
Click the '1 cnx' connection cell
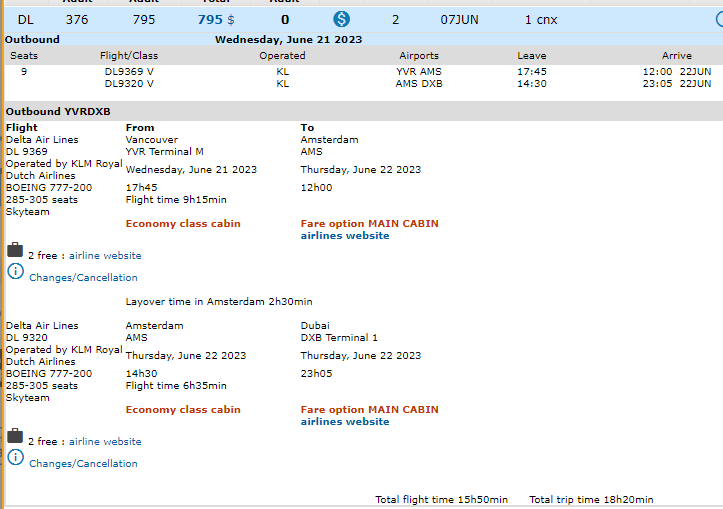[541, 19]
